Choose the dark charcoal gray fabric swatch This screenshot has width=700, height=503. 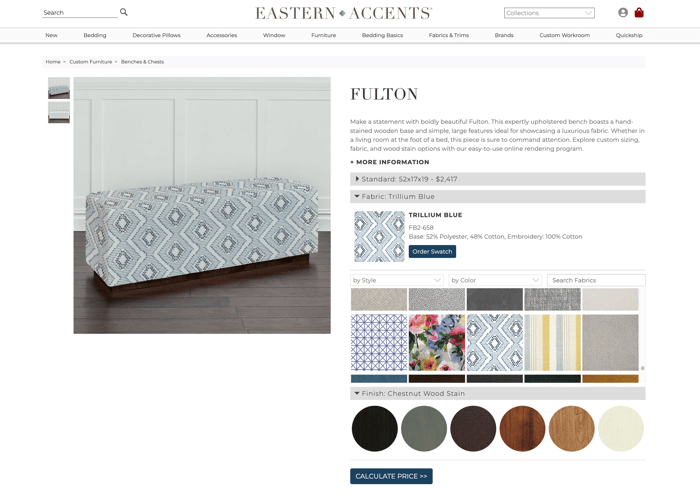495,299
